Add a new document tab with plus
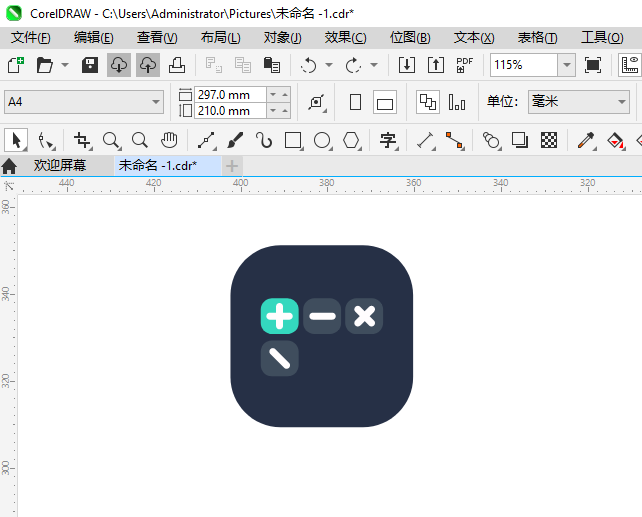The height and width of the screenshot is (517, 642). (x=232, y=166)
